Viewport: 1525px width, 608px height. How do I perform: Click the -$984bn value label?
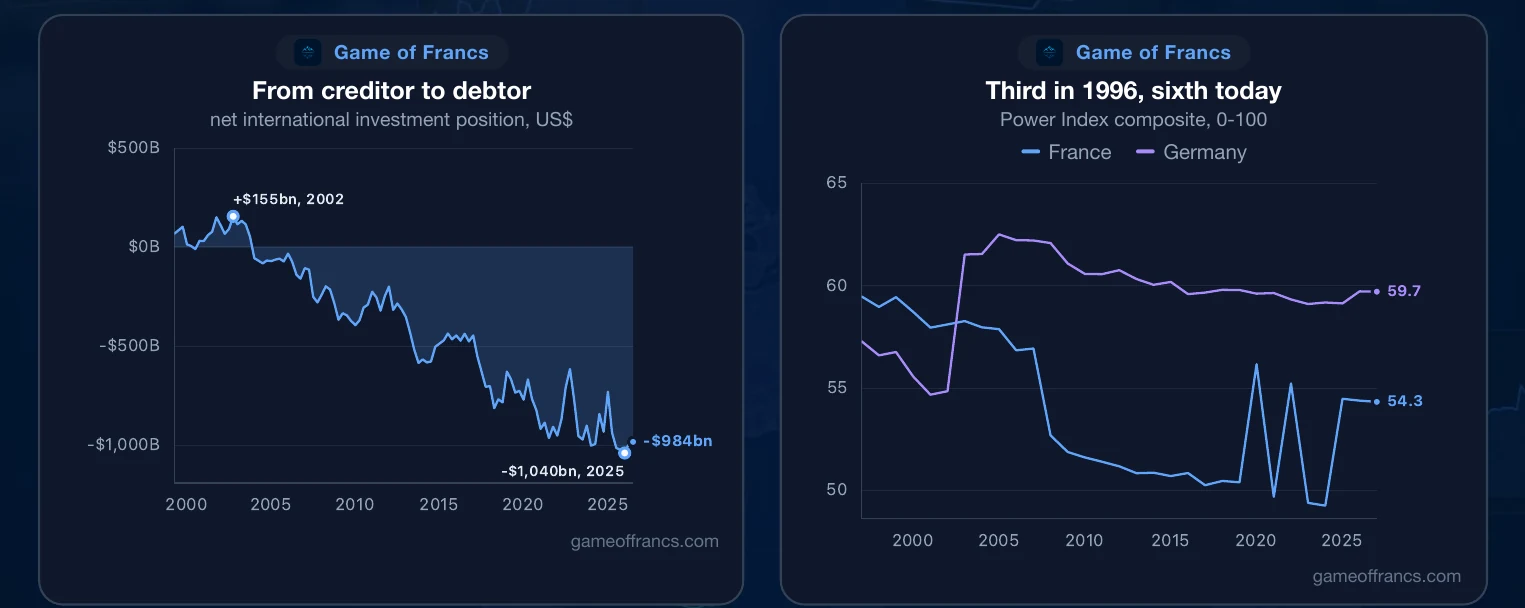click(678, 441)
